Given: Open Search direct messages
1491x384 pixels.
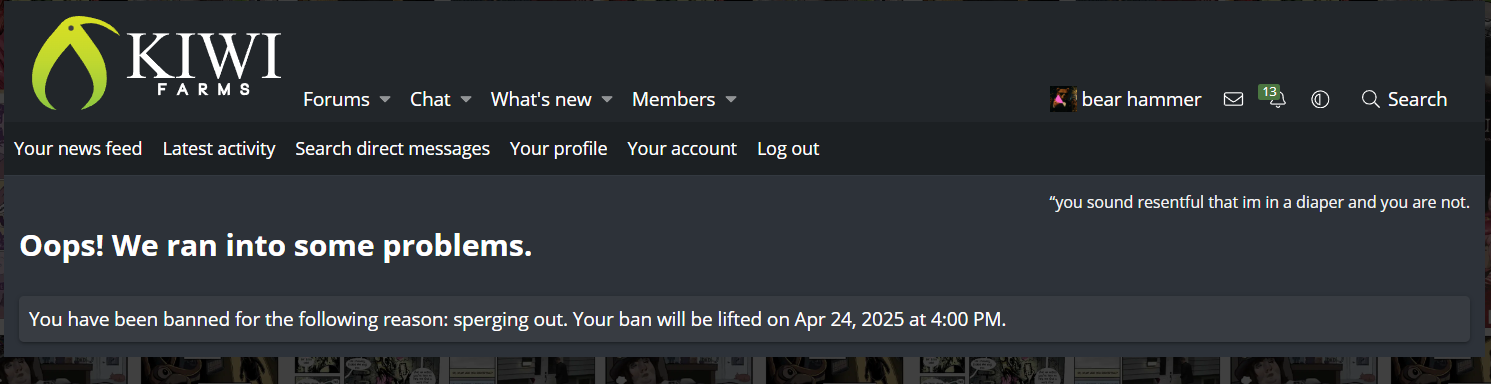Looking at the screenshot, I should [x=392, y=149].
